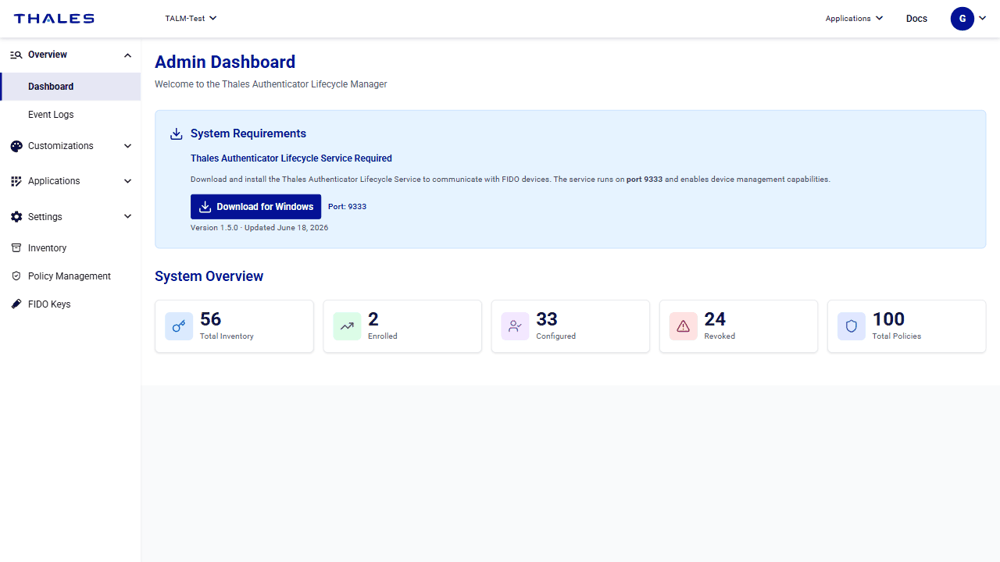Click 'Thales Authenticator Lifecycle Service Required' text
The width and height of the screenshot is (1000, 562).
click(291, 158)
